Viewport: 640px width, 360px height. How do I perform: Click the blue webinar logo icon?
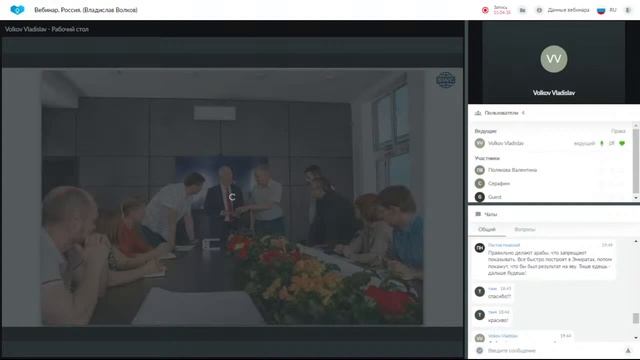17,9
